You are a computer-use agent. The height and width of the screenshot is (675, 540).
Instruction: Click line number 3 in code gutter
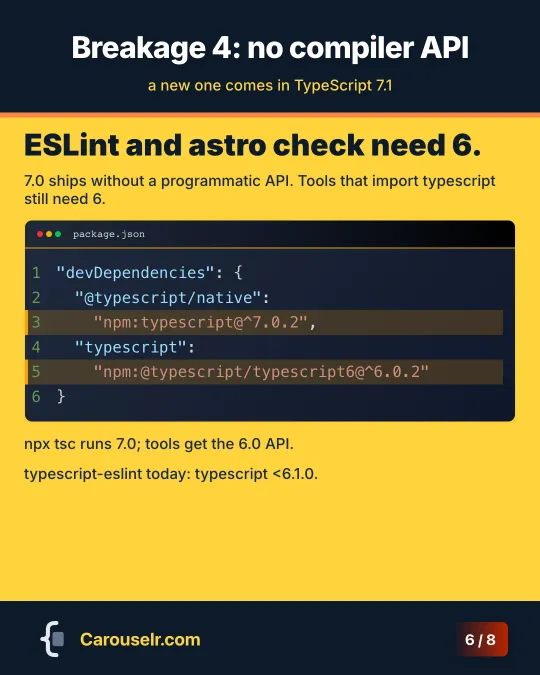click(36, 322)
